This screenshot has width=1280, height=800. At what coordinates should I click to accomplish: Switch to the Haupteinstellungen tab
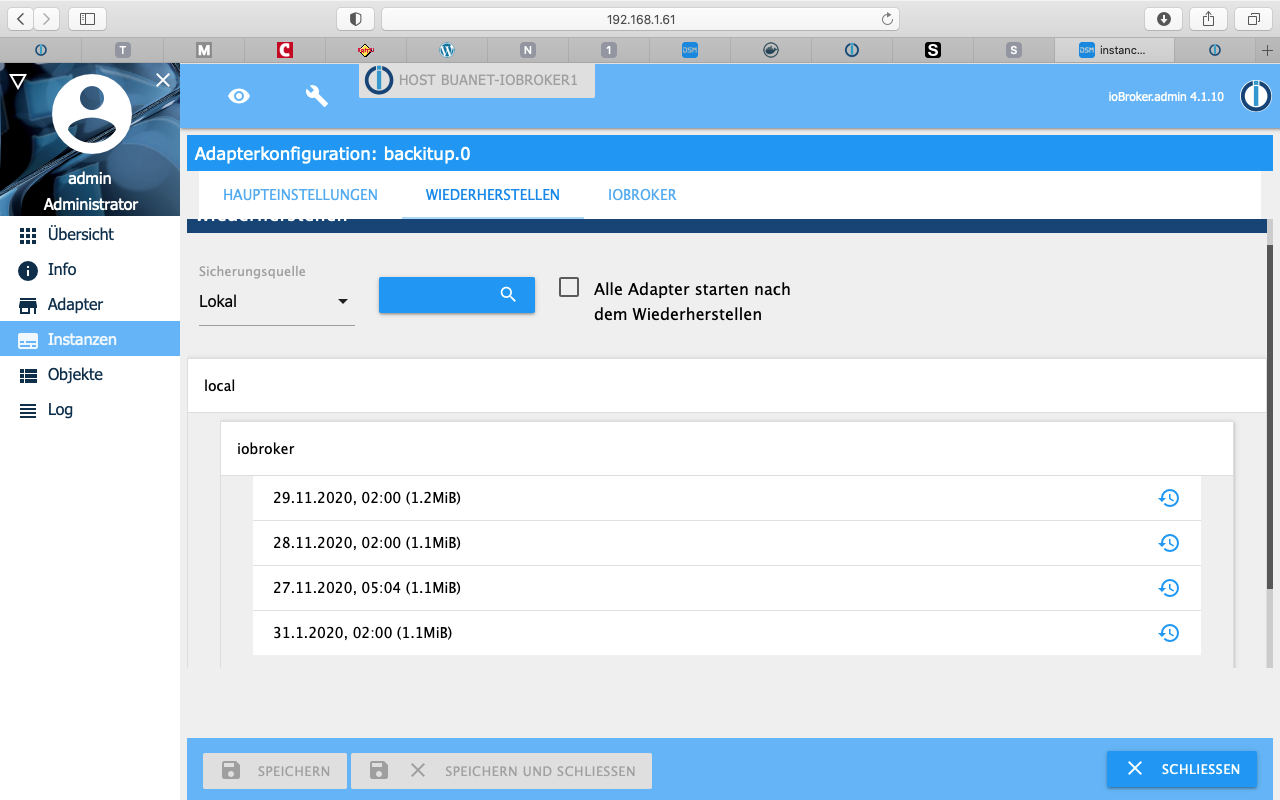tap(300, 195)
